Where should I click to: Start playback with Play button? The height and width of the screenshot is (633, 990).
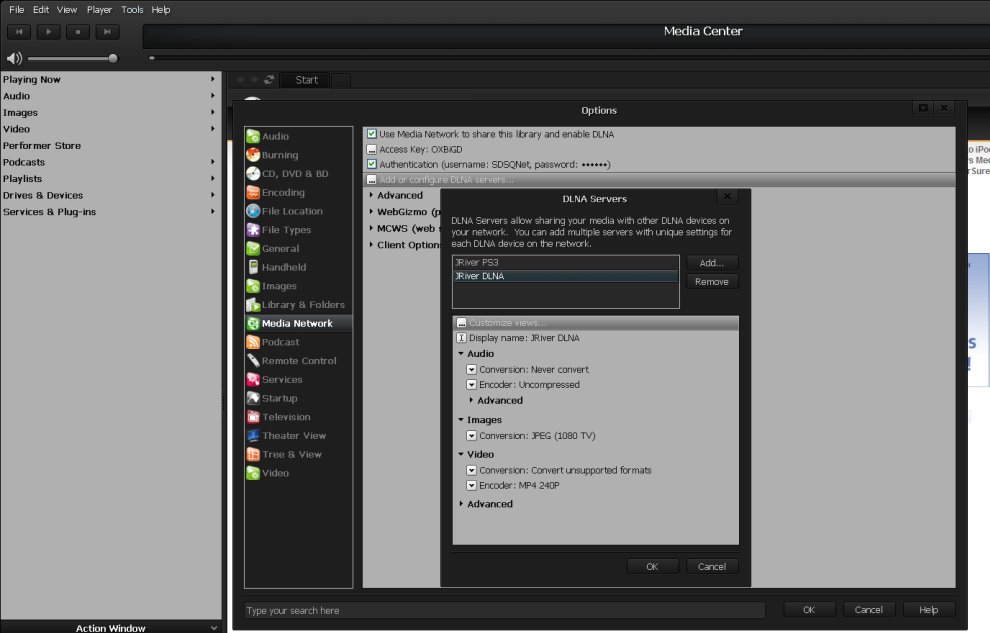tap(49, 32)
